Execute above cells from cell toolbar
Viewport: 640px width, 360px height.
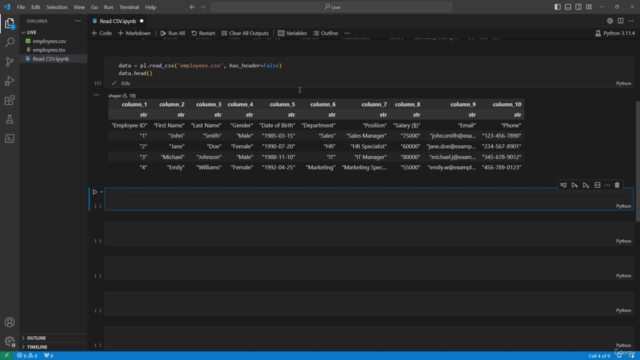pos(575,185)
